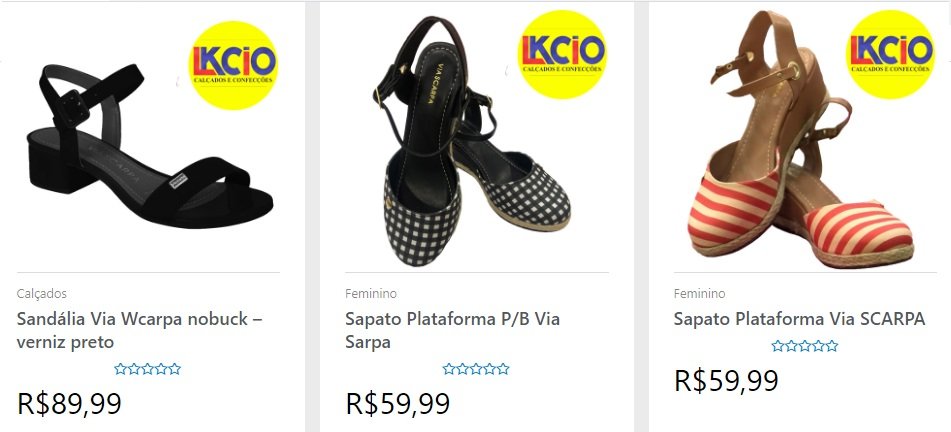This screenshot has width=951, height=432.
Task: Click Feminino category above Sapato Plataforma Via SCARPA
Action: [x=700, y=294]
